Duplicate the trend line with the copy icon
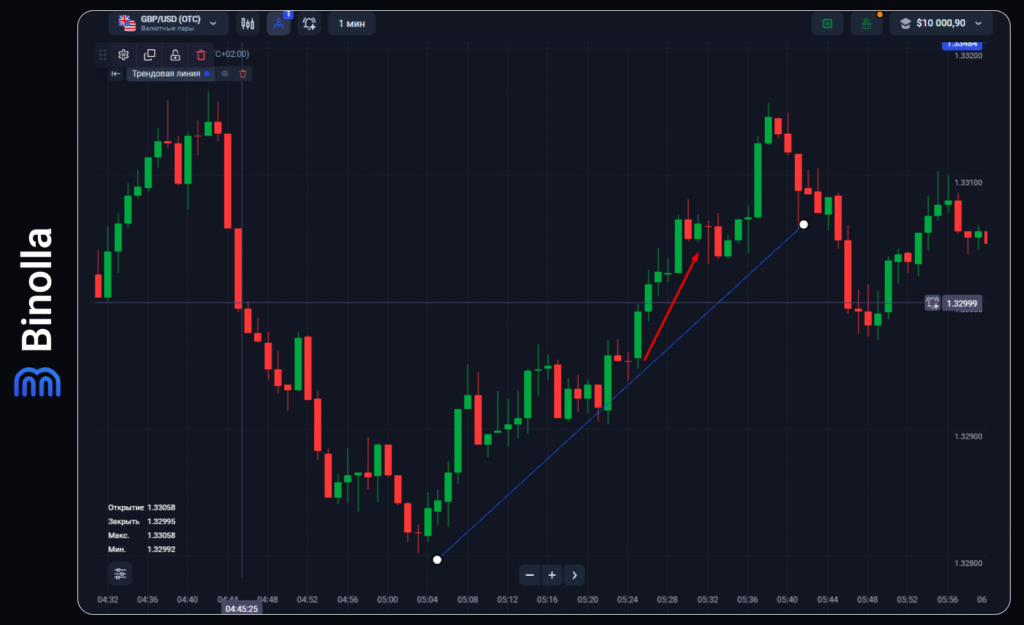The width and height of the screenshot is (1024, 625). point(150,55)
